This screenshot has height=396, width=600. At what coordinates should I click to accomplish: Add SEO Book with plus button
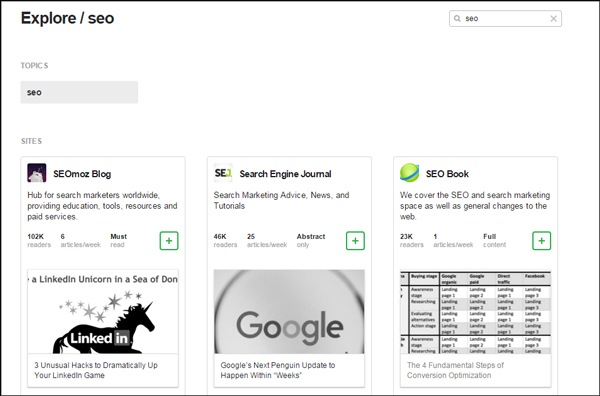coord(541,241)
